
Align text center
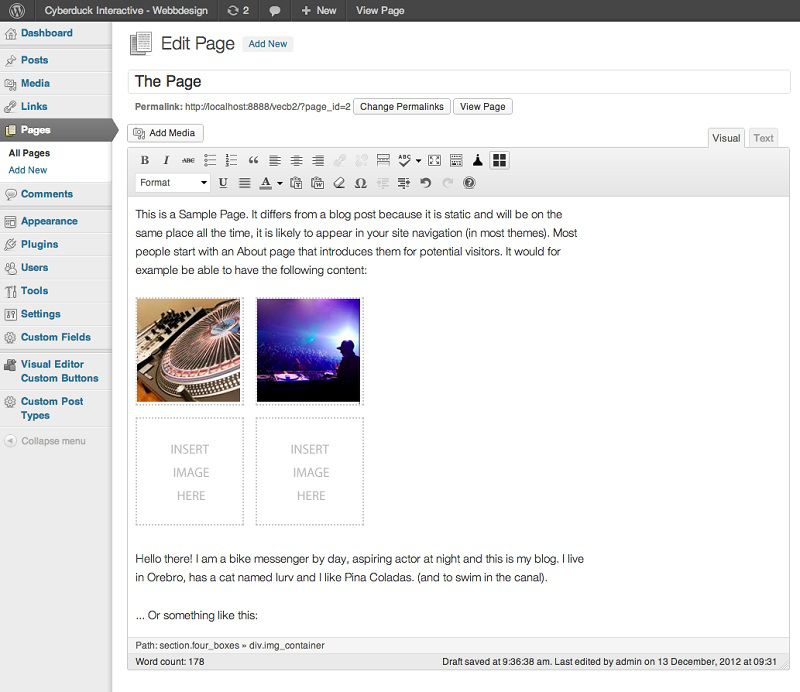[x=296, y=160]
